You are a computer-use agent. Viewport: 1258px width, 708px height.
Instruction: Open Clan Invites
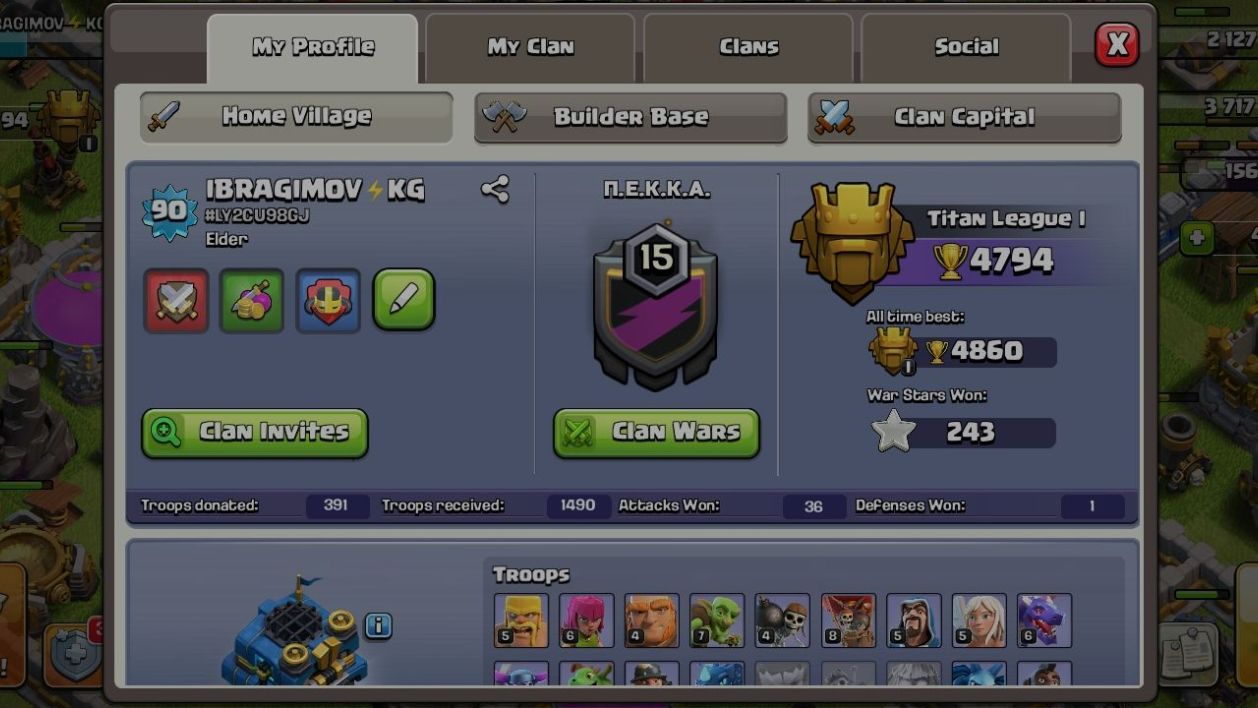coord(255,433)
